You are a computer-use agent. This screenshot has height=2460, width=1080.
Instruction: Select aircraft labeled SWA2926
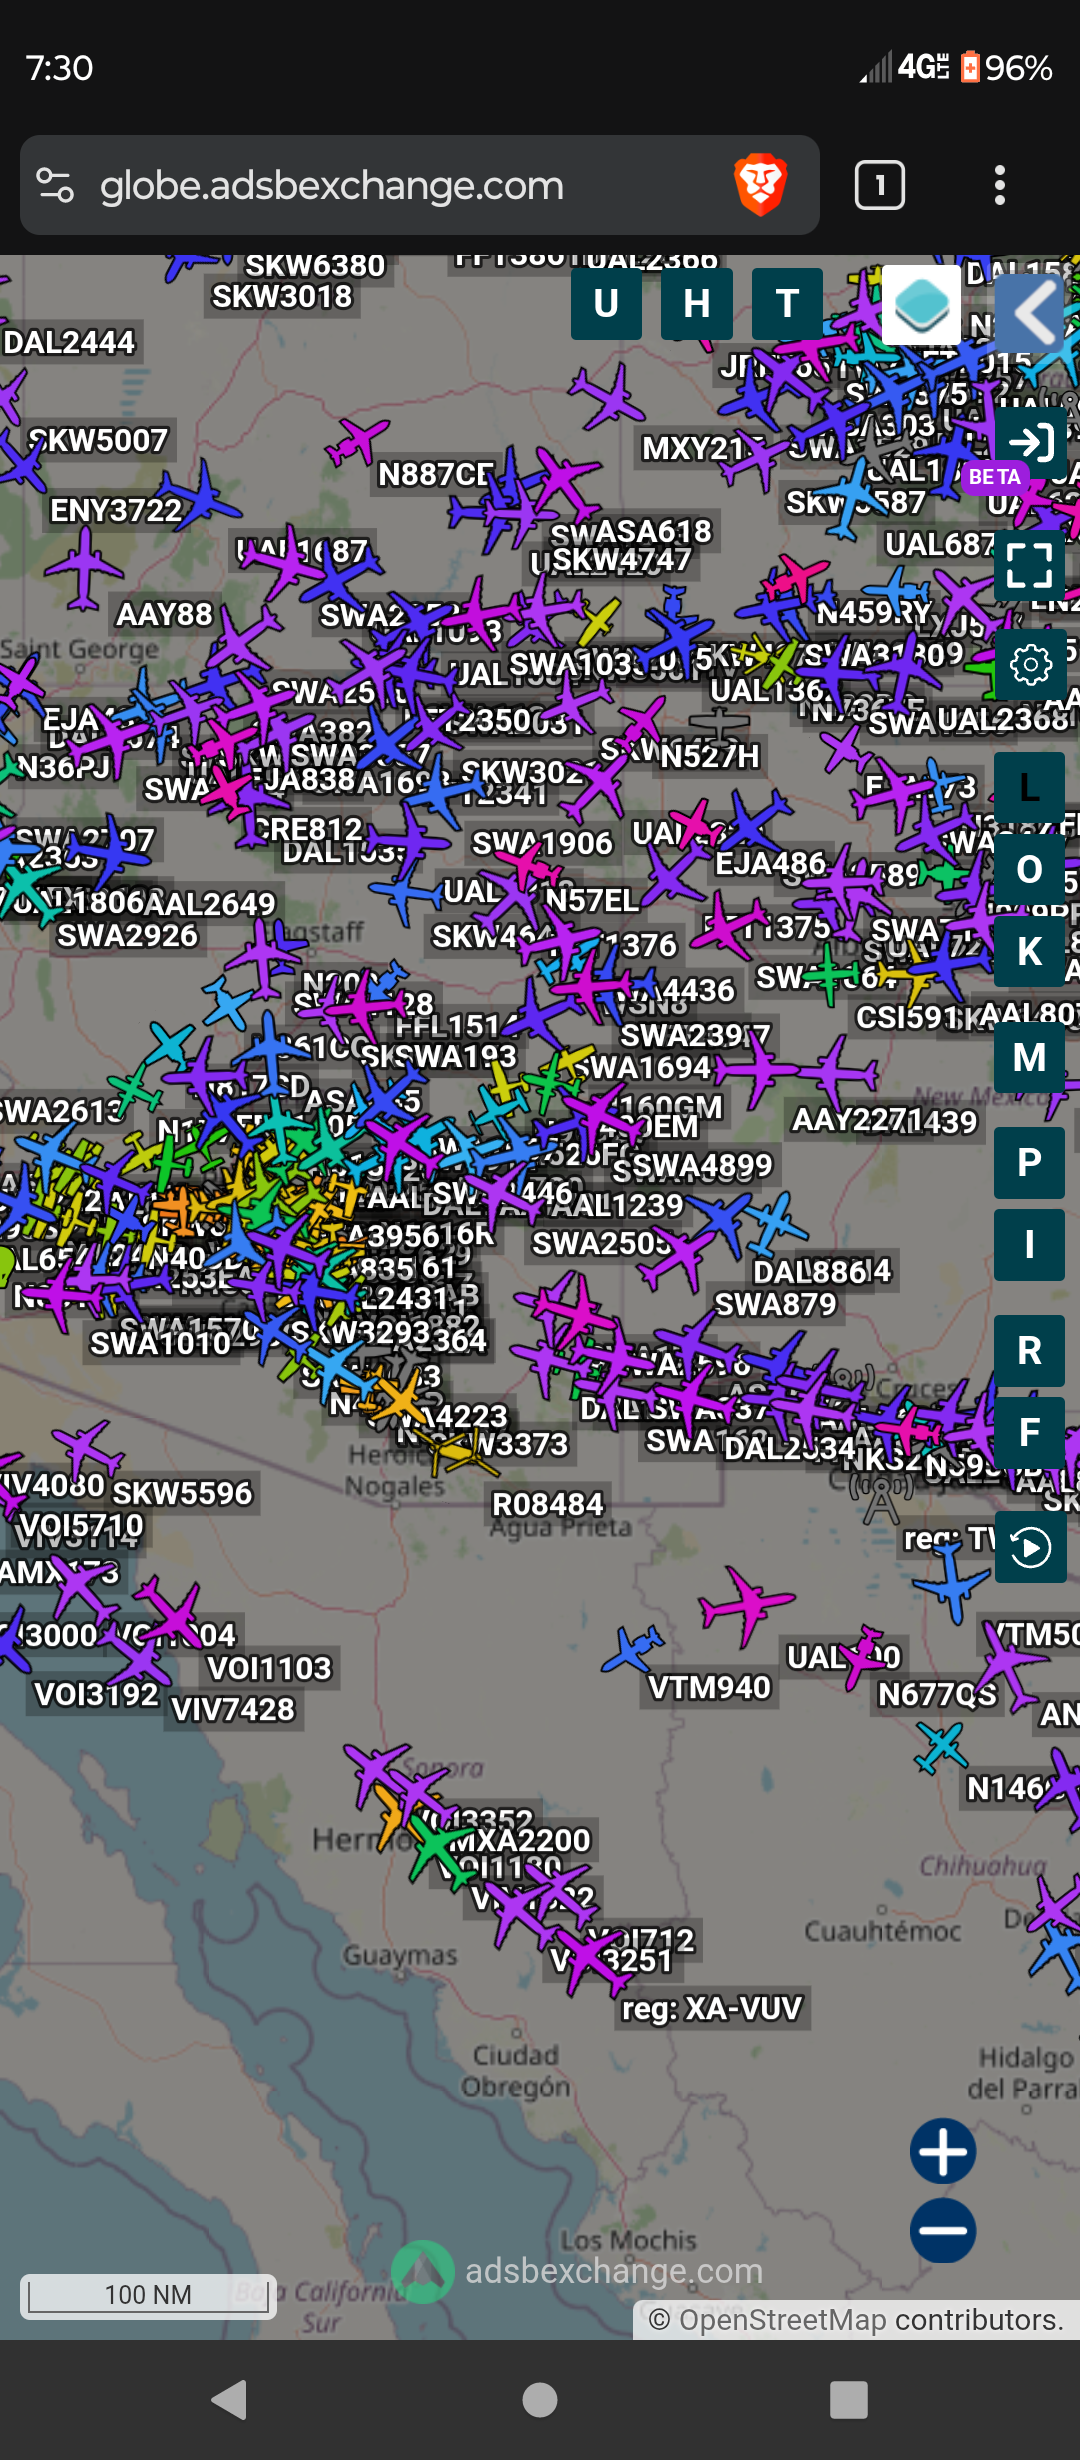128,936
